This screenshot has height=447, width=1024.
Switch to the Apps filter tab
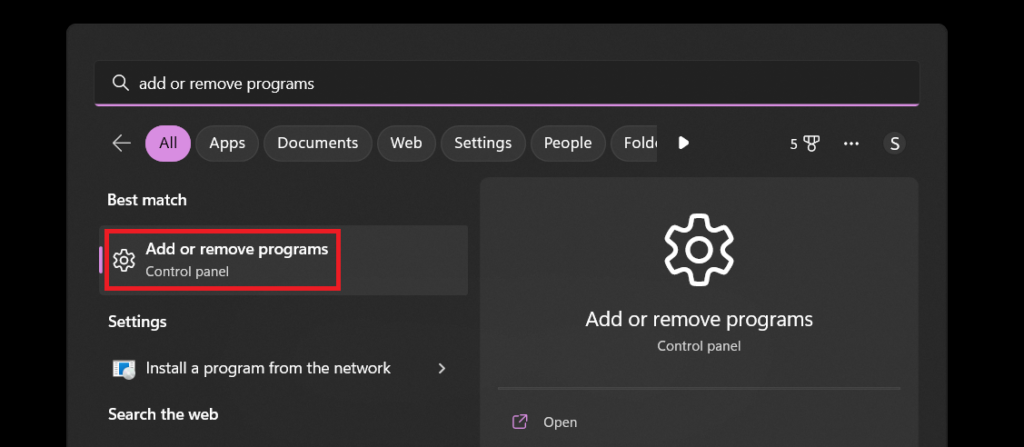227,143
